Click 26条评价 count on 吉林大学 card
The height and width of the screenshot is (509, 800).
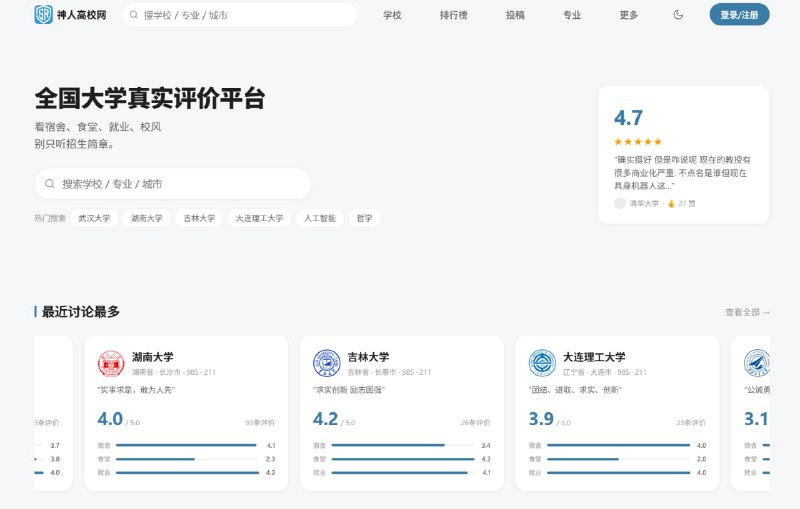[x=476, y=422]
